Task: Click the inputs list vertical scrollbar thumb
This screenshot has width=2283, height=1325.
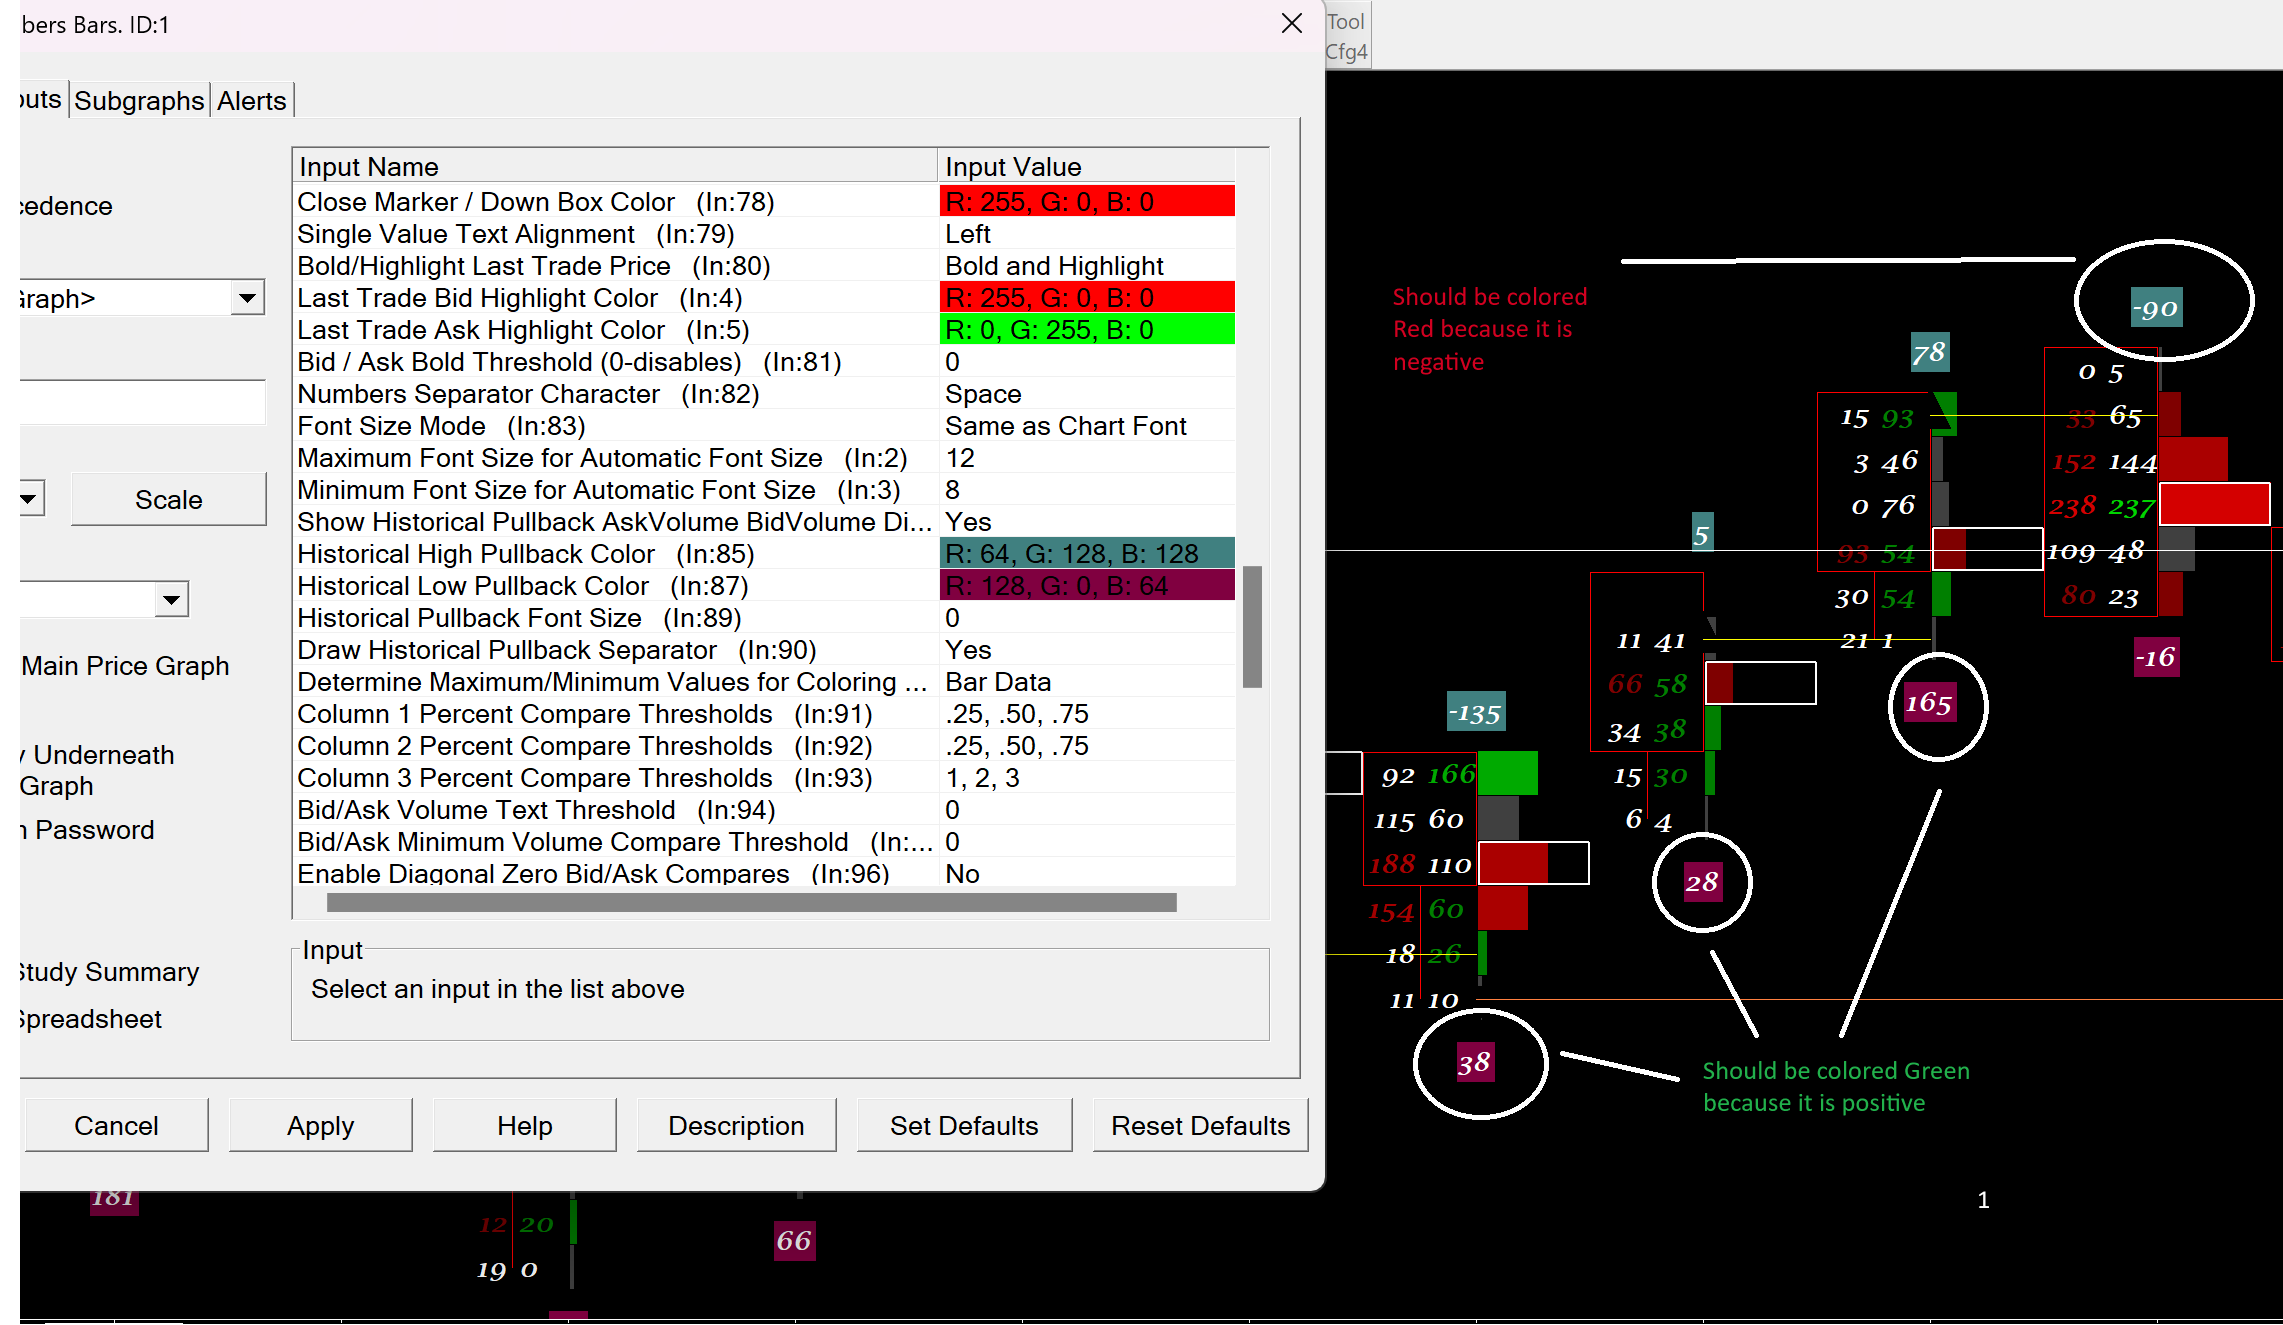Action: [x=1252, y=627]
